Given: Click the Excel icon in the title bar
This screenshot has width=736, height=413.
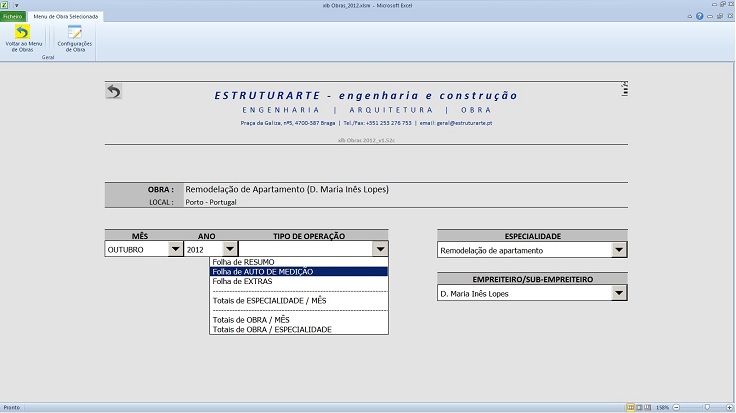Looking at the screenshot, I should [5, 6].
